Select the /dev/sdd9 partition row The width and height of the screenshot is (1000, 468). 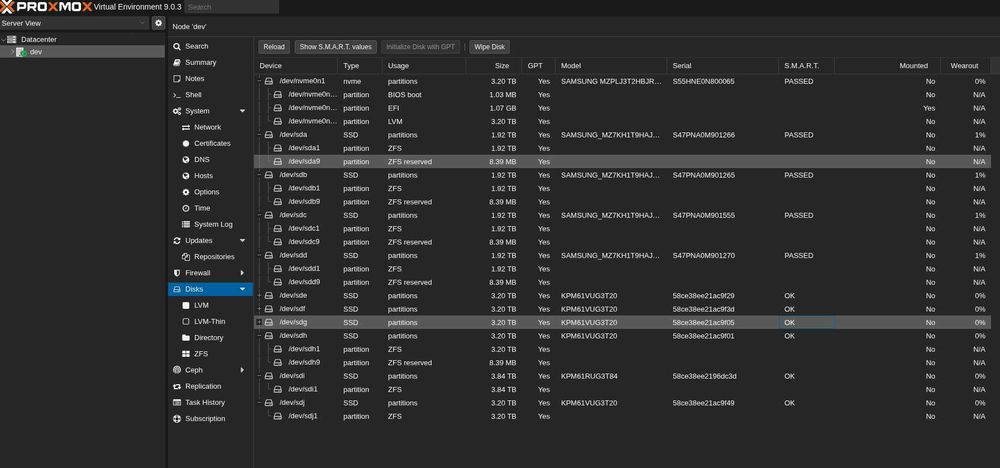(x=622, y=282)
